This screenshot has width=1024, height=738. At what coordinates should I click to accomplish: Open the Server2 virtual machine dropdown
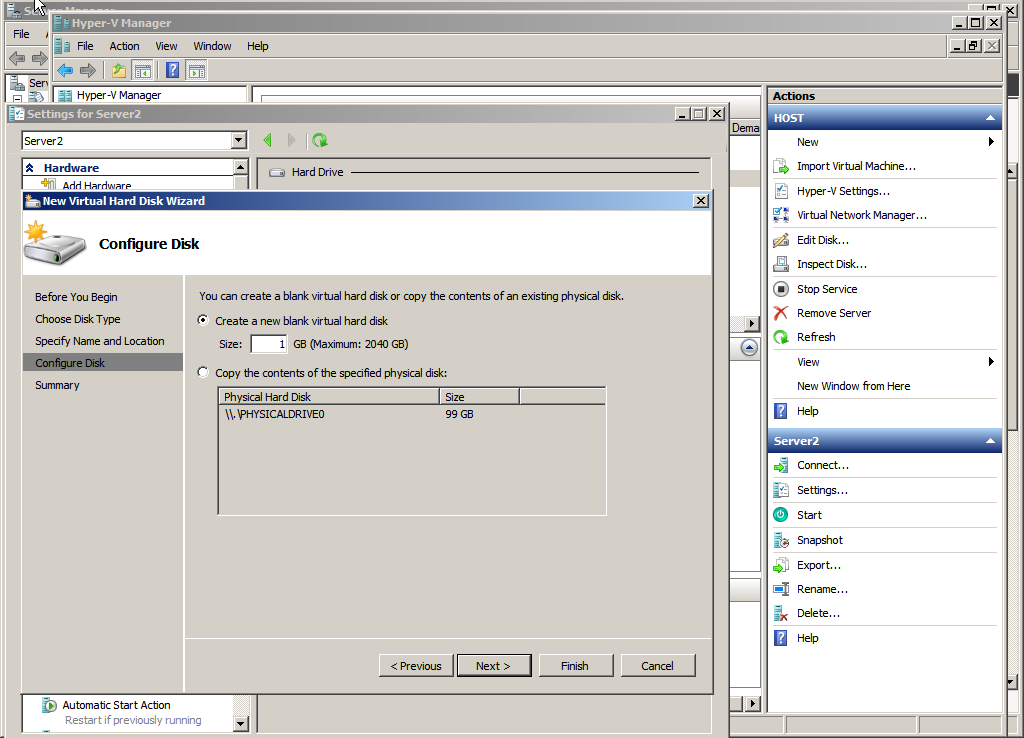[x=239, y=140]
